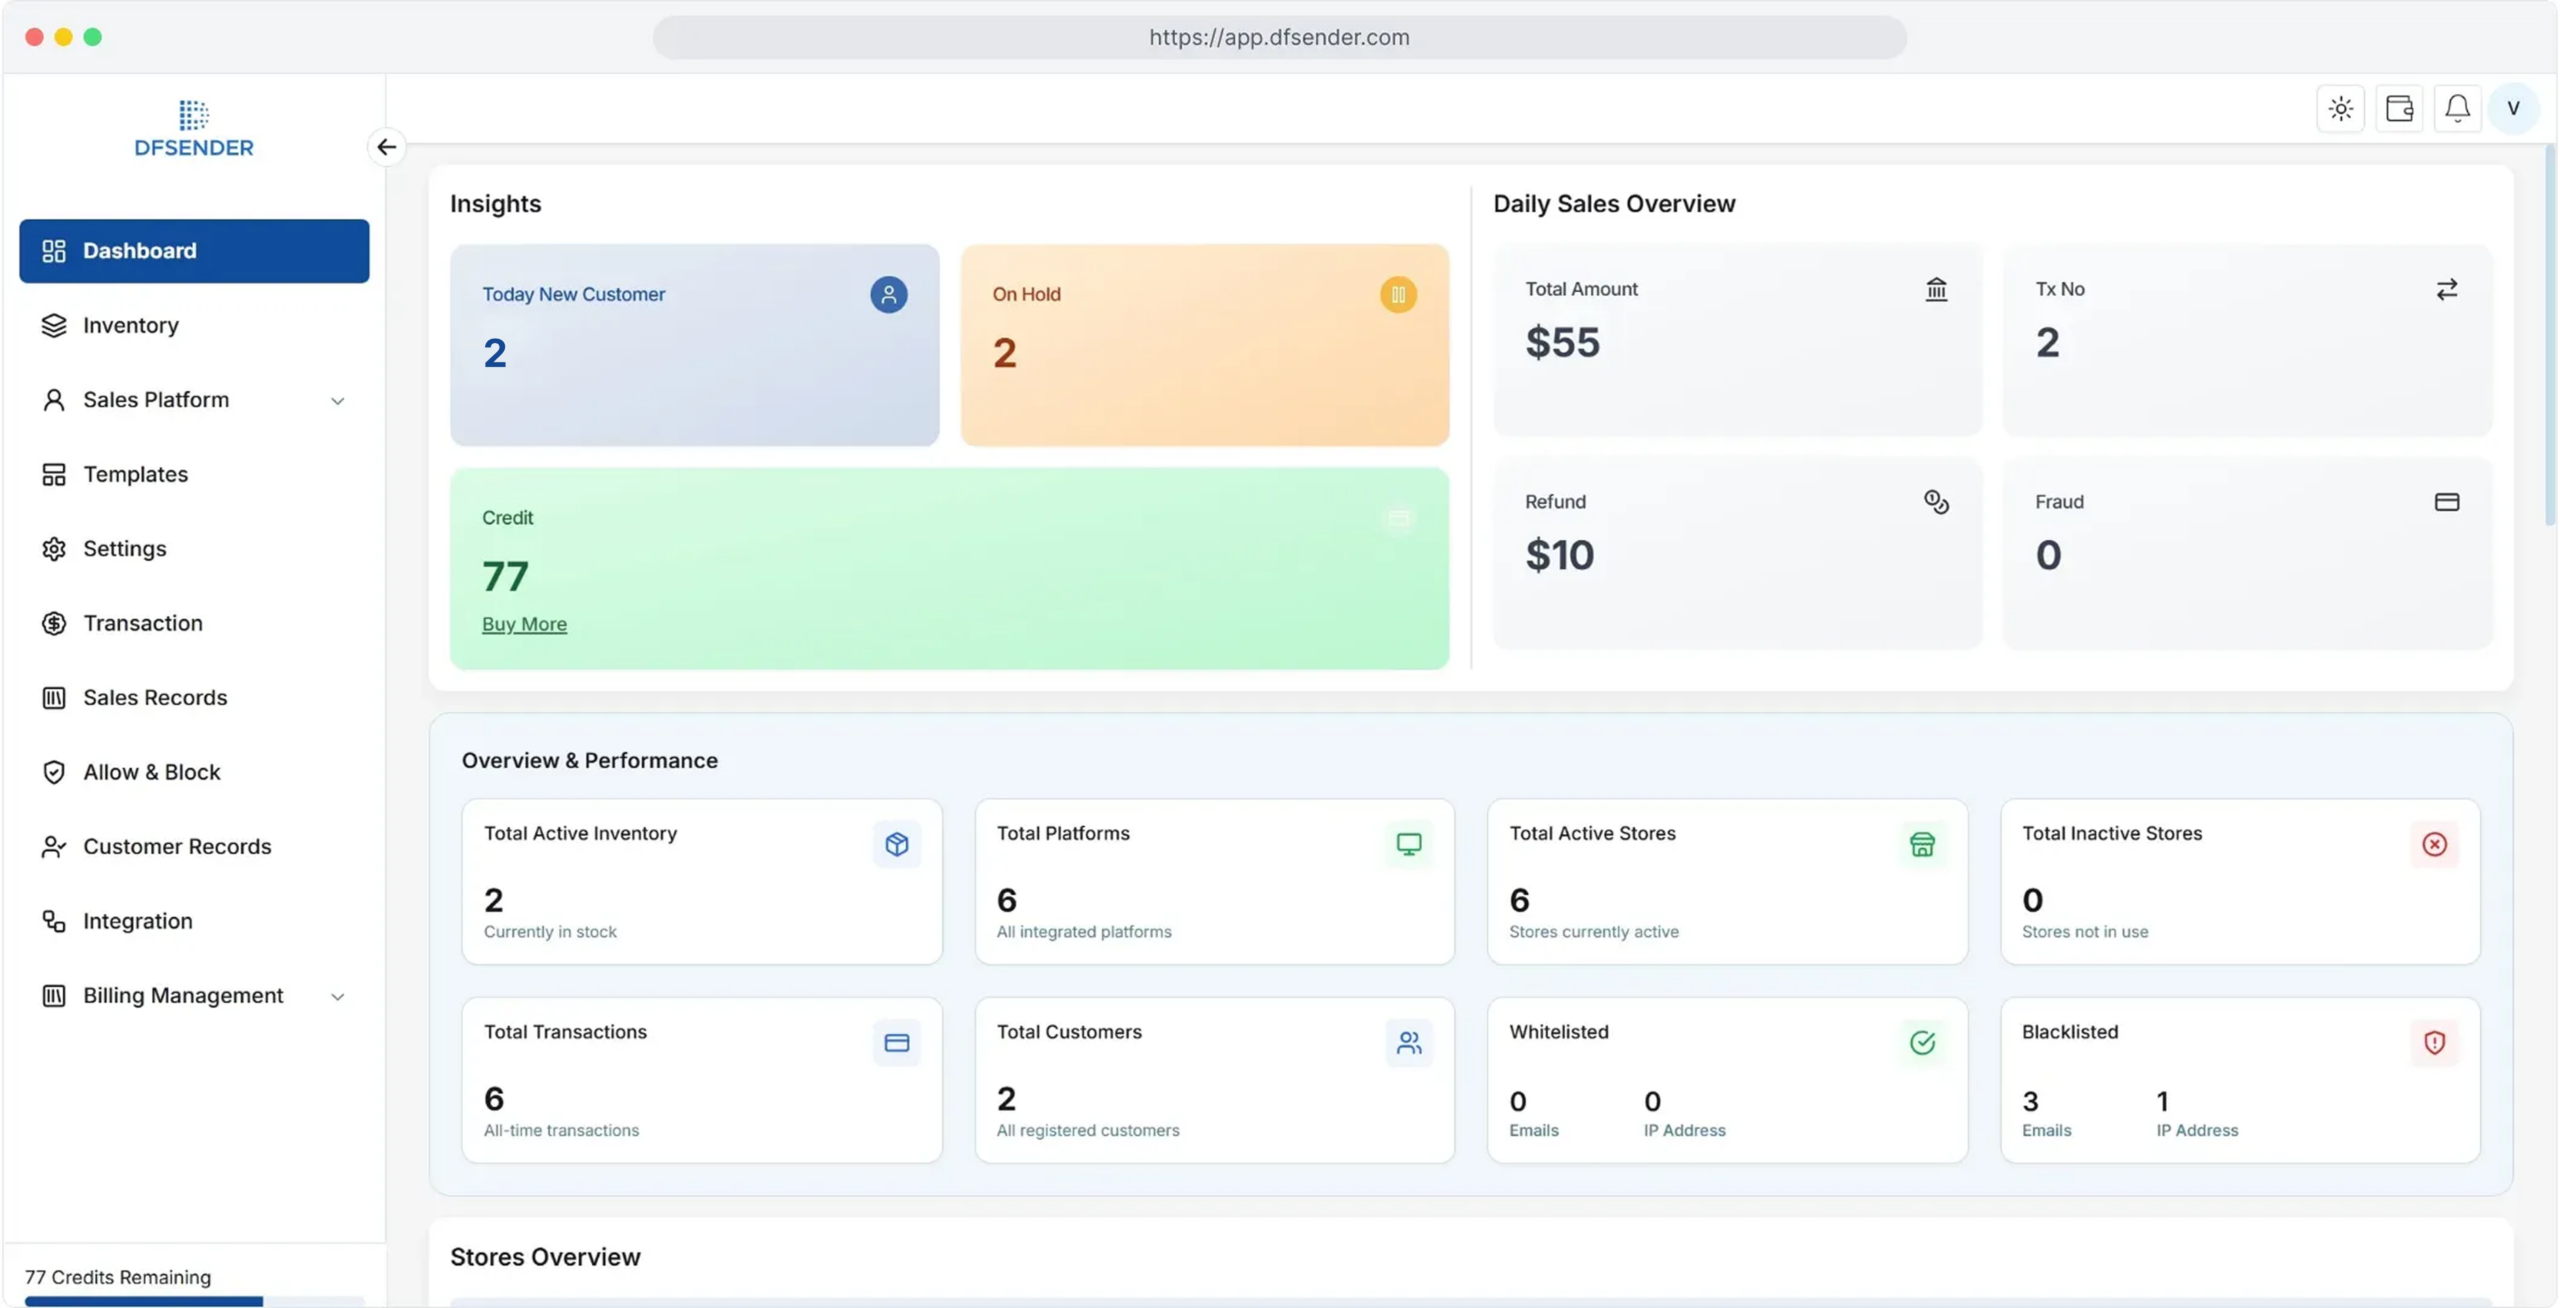Click the credits remaining progress bar
The height and width of the screenshot is (1308, 2560).
click(x=194, y=1301)
